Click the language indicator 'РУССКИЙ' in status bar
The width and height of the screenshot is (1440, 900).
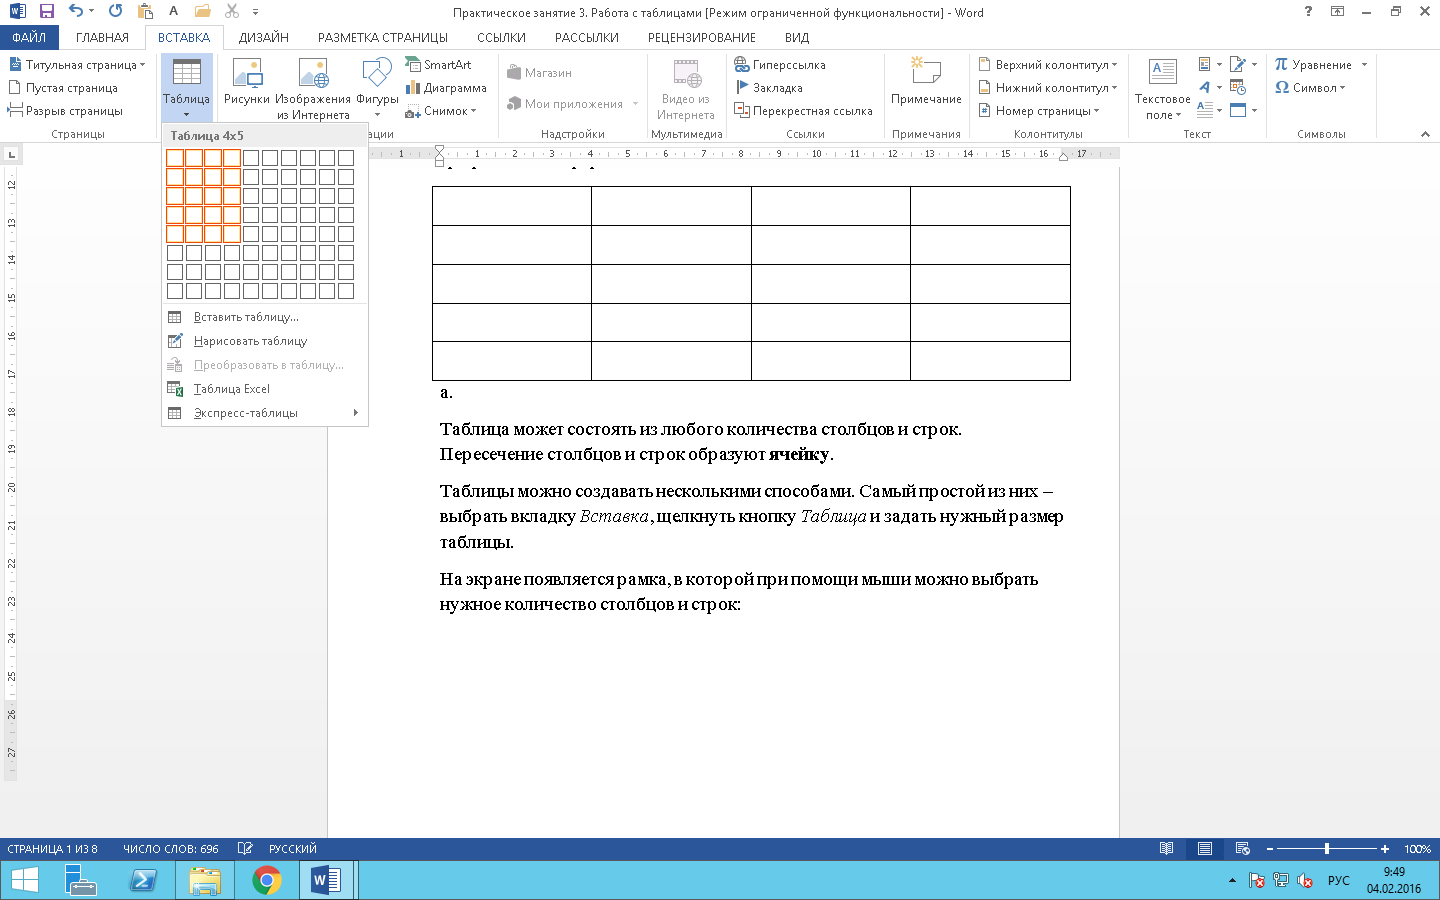pos(293,849)
